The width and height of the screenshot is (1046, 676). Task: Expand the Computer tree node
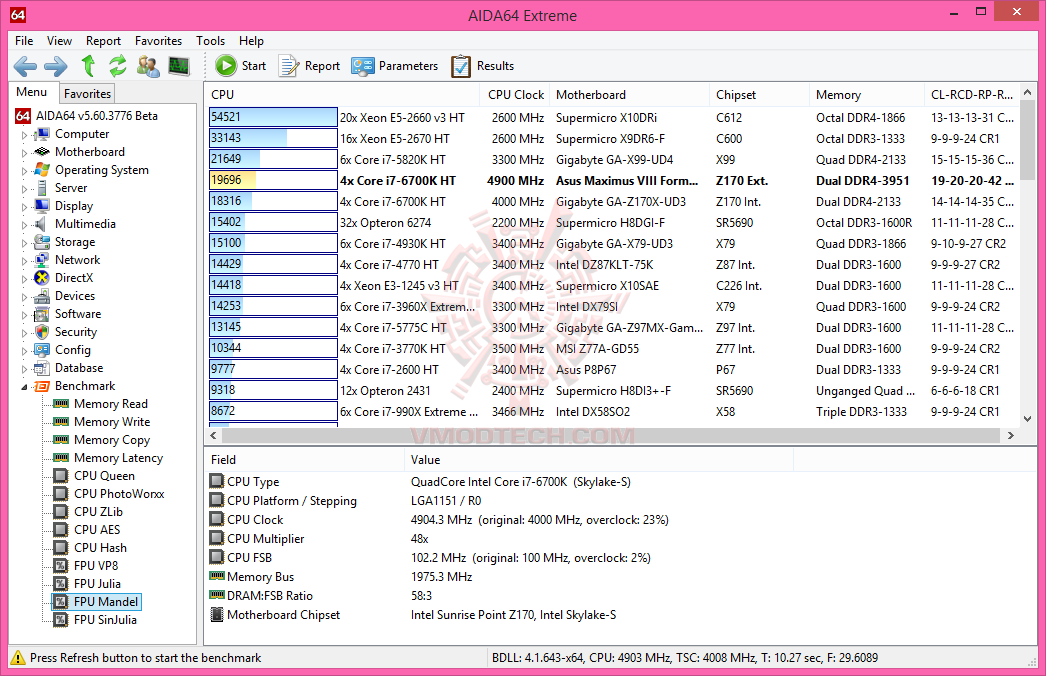point(25,135)
